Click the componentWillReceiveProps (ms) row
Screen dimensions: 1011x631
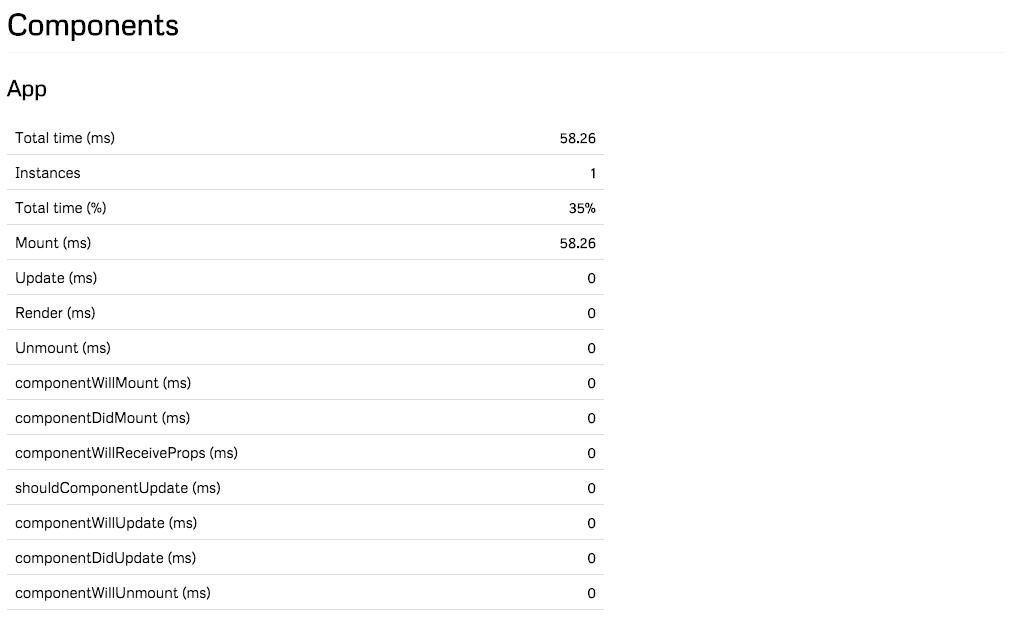[x=305, y=452]
